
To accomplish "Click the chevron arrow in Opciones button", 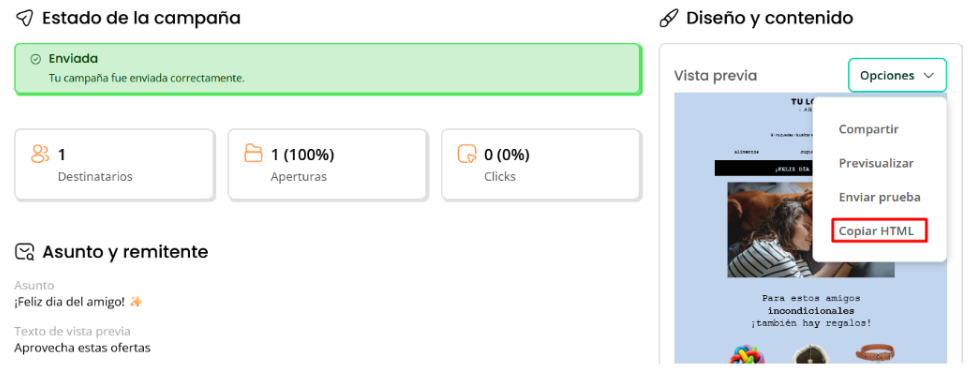I will tap(929, 76).
